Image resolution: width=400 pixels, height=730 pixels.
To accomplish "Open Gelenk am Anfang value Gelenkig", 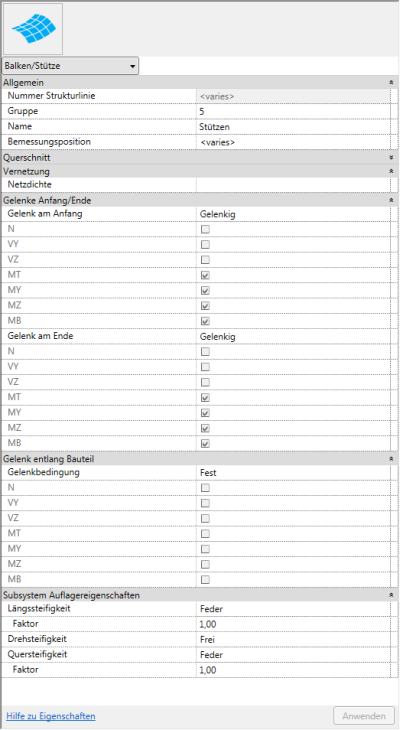I will (x=293, y=214).
